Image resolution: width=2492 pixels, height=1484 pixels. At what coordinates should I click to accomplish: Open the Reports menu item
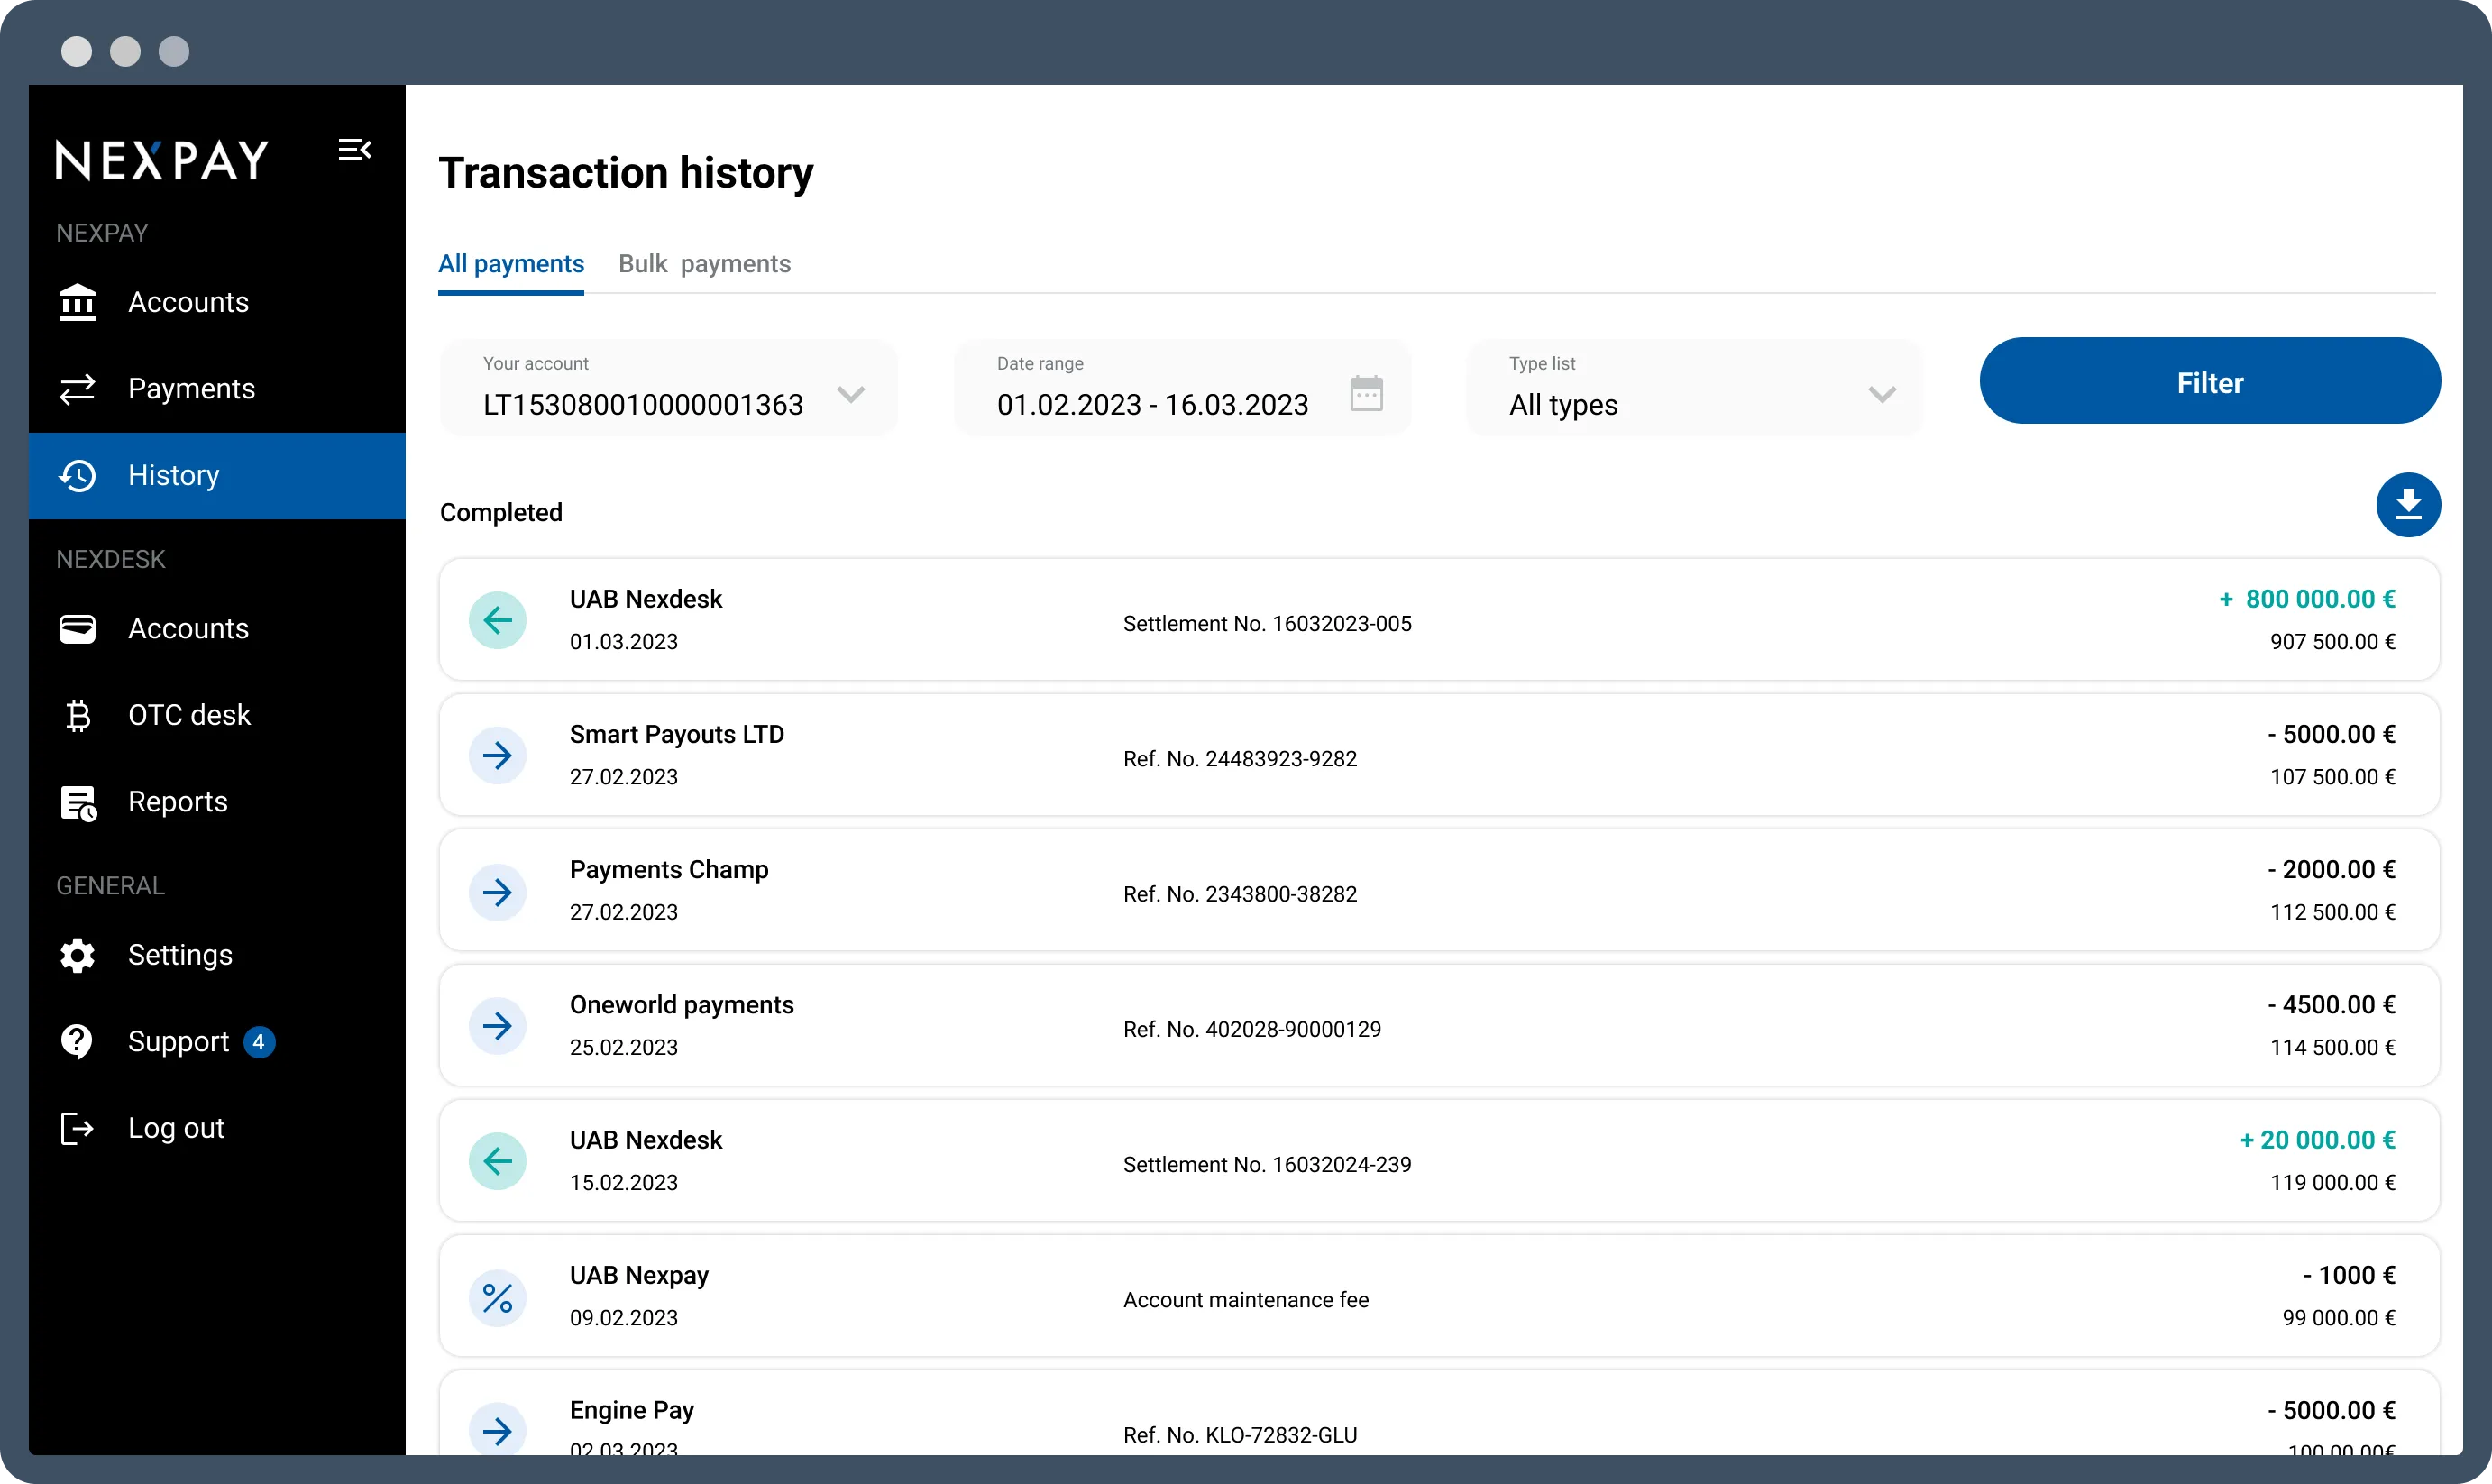[217, 802]
